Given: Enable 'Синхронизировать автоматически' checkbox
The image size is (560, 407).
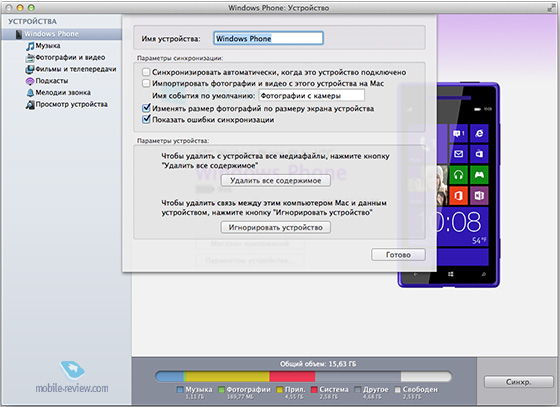Looking at the screenshot, I should click(146, 72).
